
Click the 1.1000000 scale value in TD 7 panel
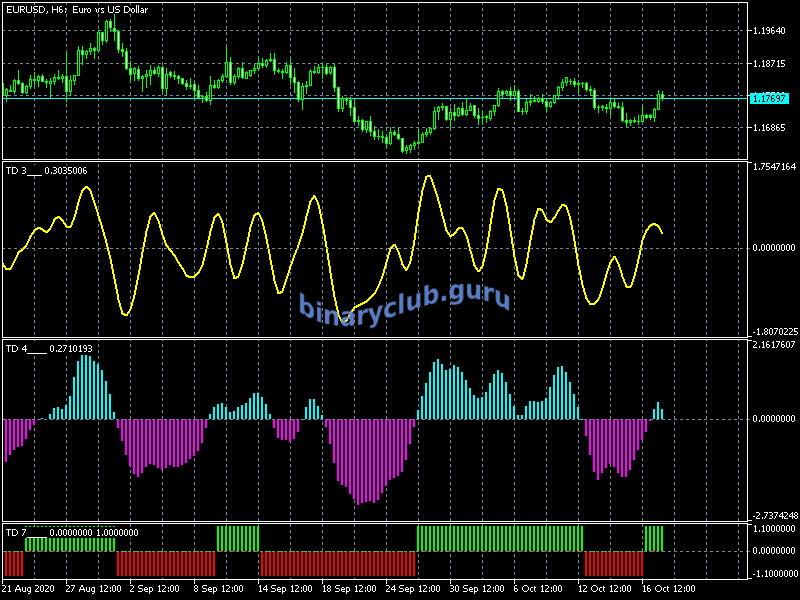coord(773,529)
